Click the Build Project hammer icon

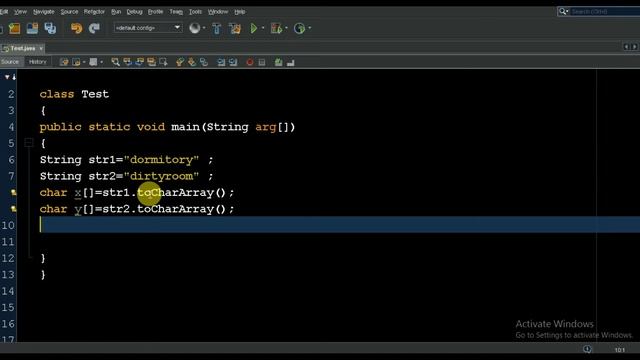217,28
